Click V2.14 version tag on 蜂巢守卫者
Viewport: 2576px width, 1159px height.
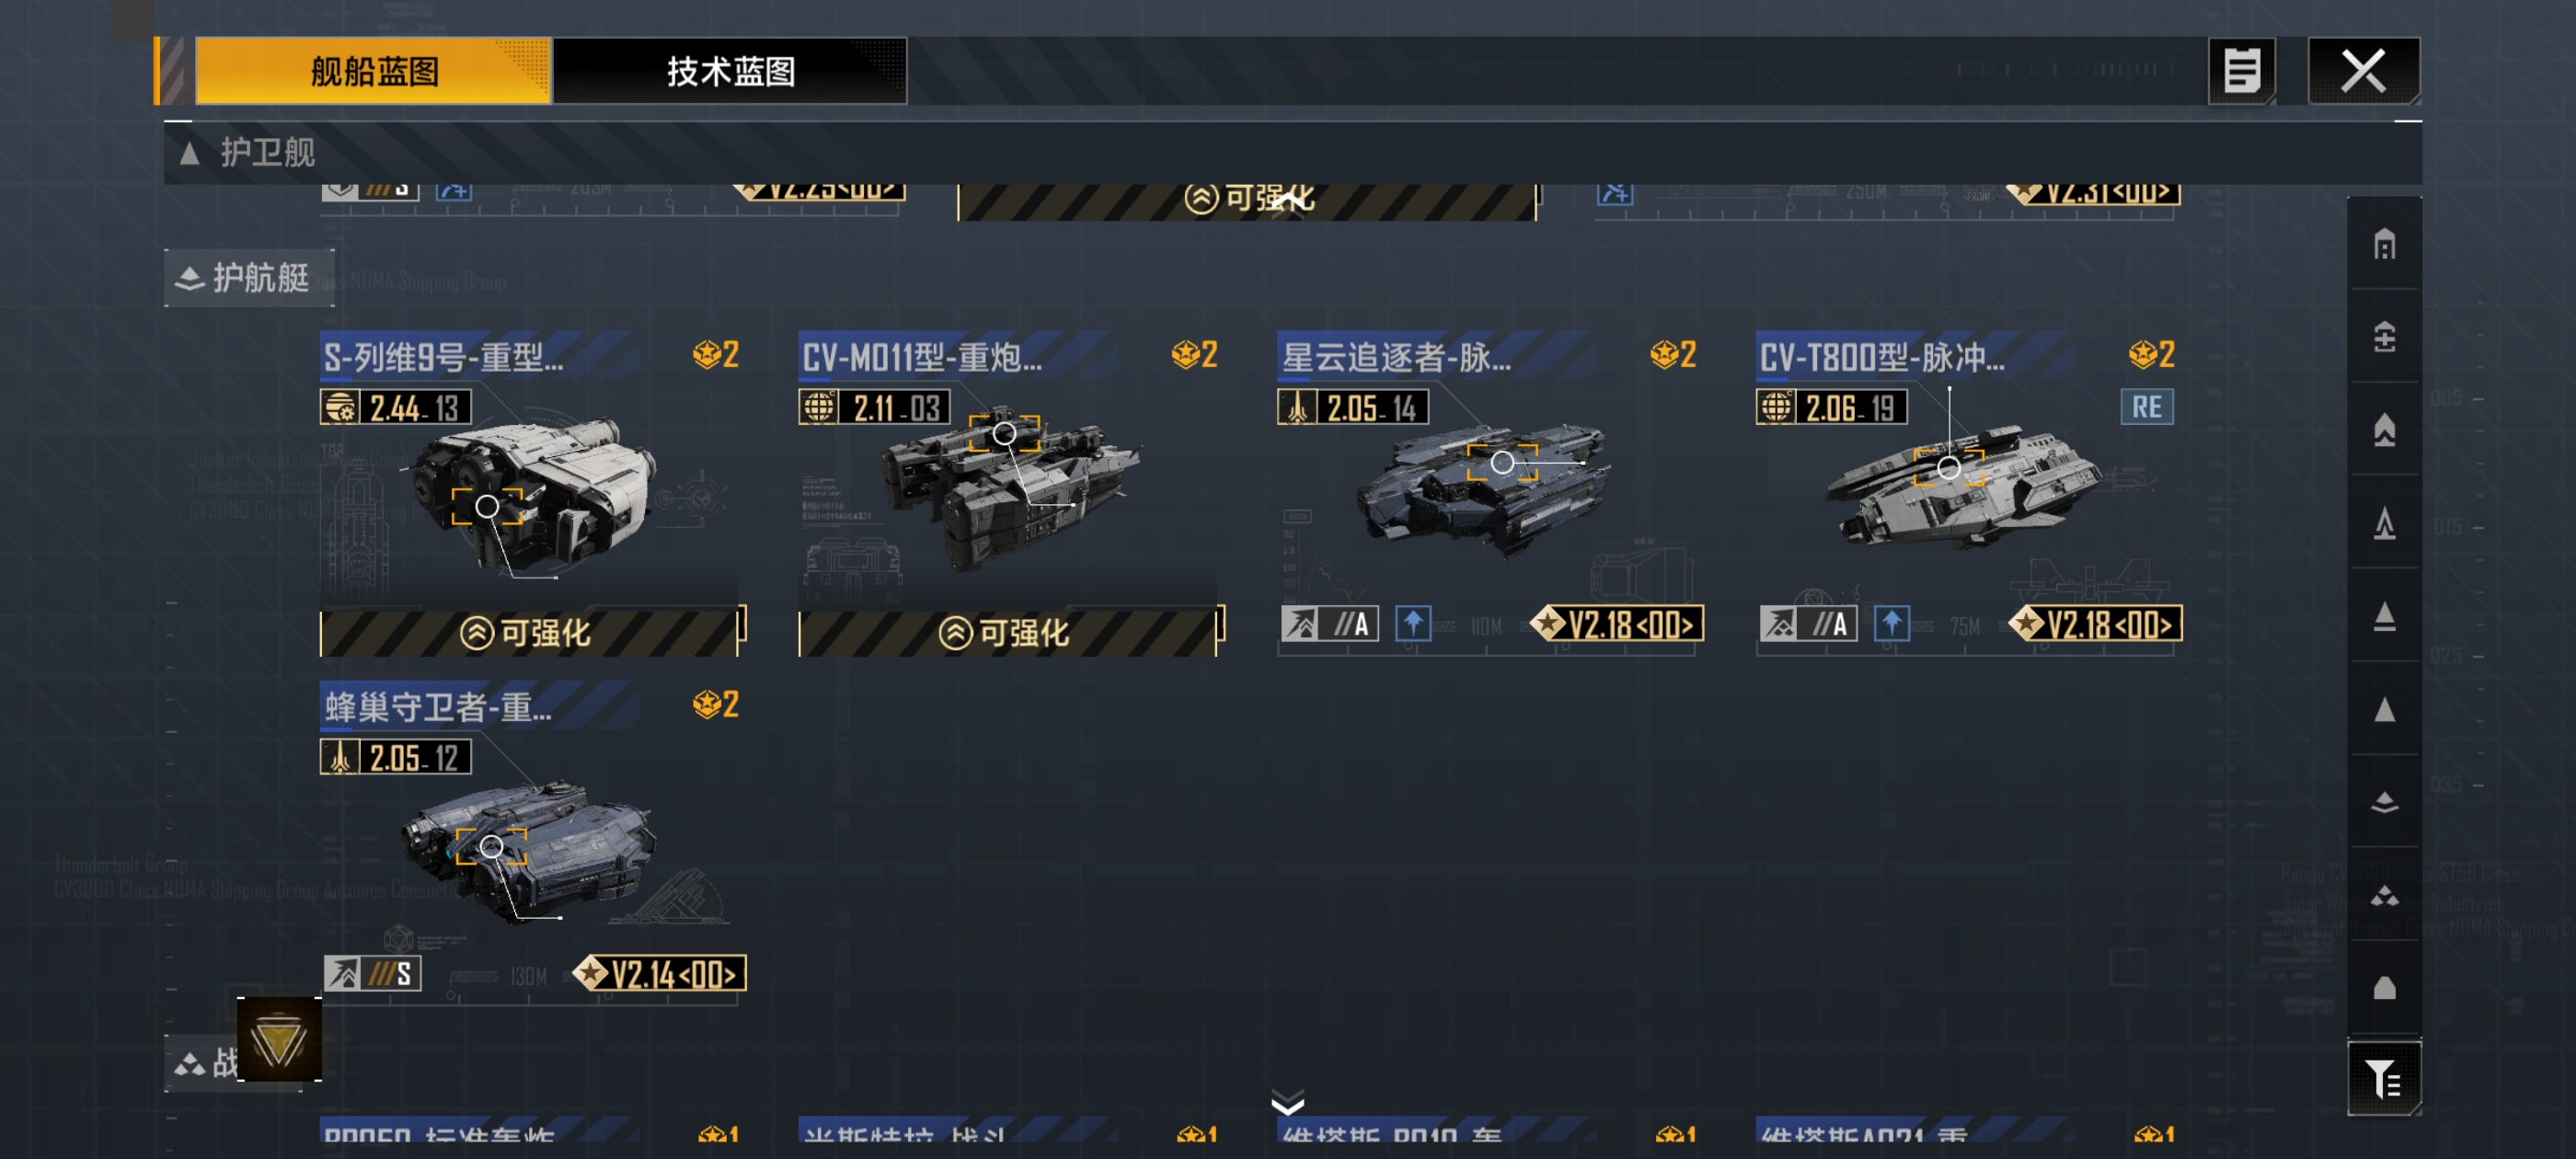tap(661, 973)
